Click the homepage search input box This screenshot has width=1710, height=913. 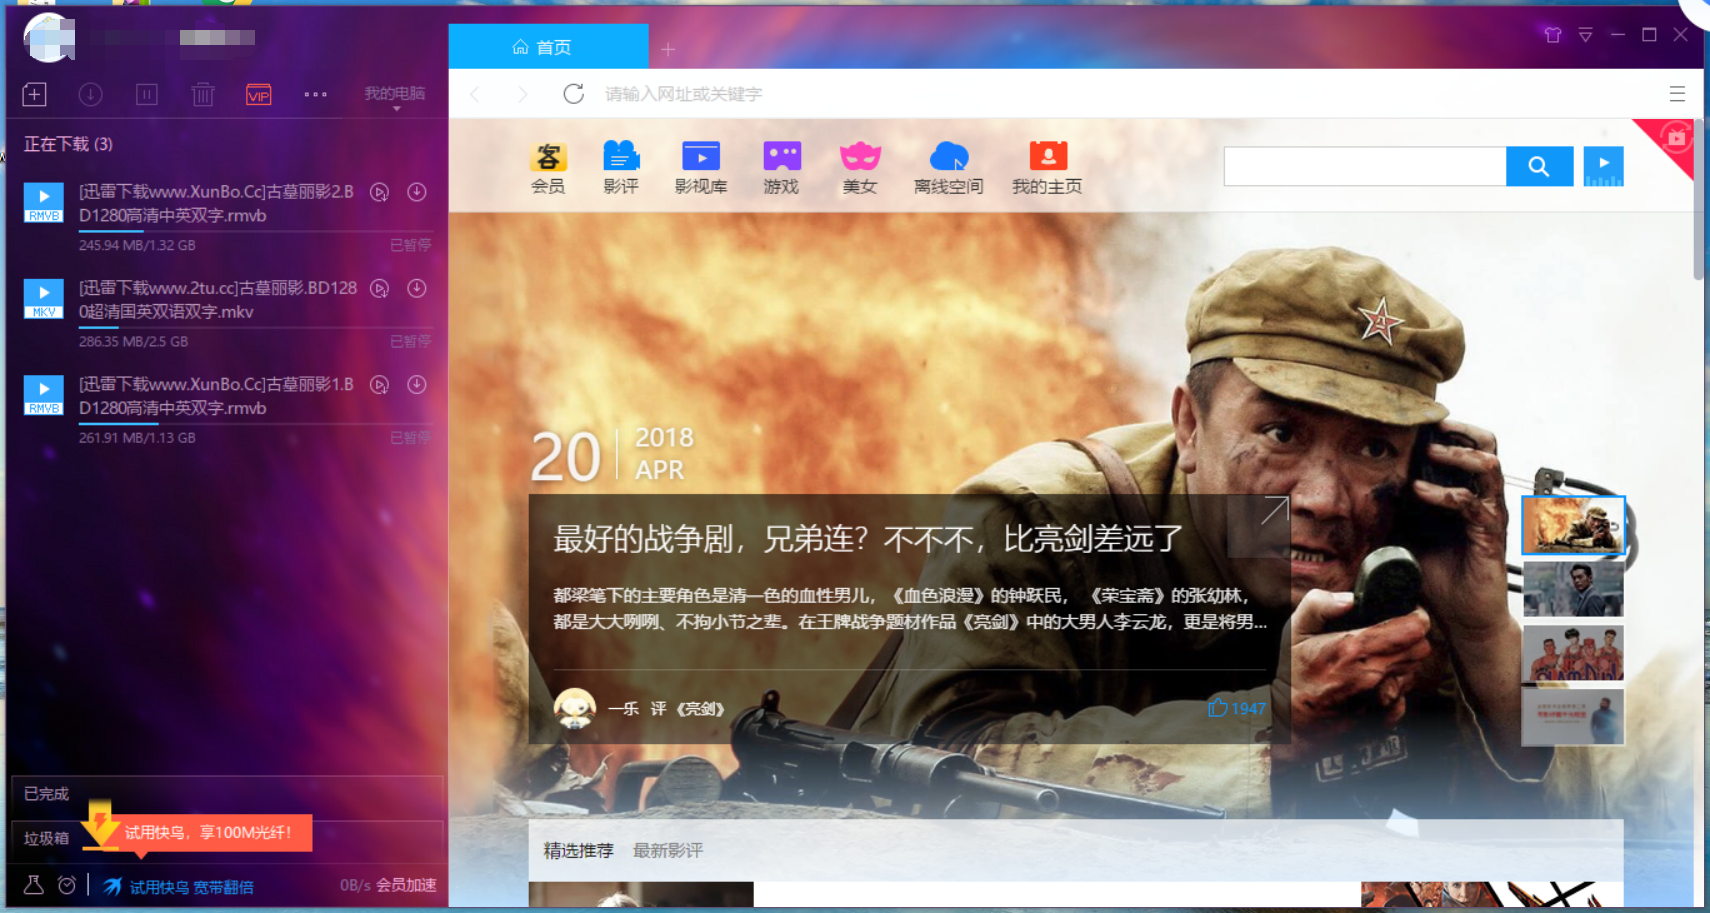1365,166
